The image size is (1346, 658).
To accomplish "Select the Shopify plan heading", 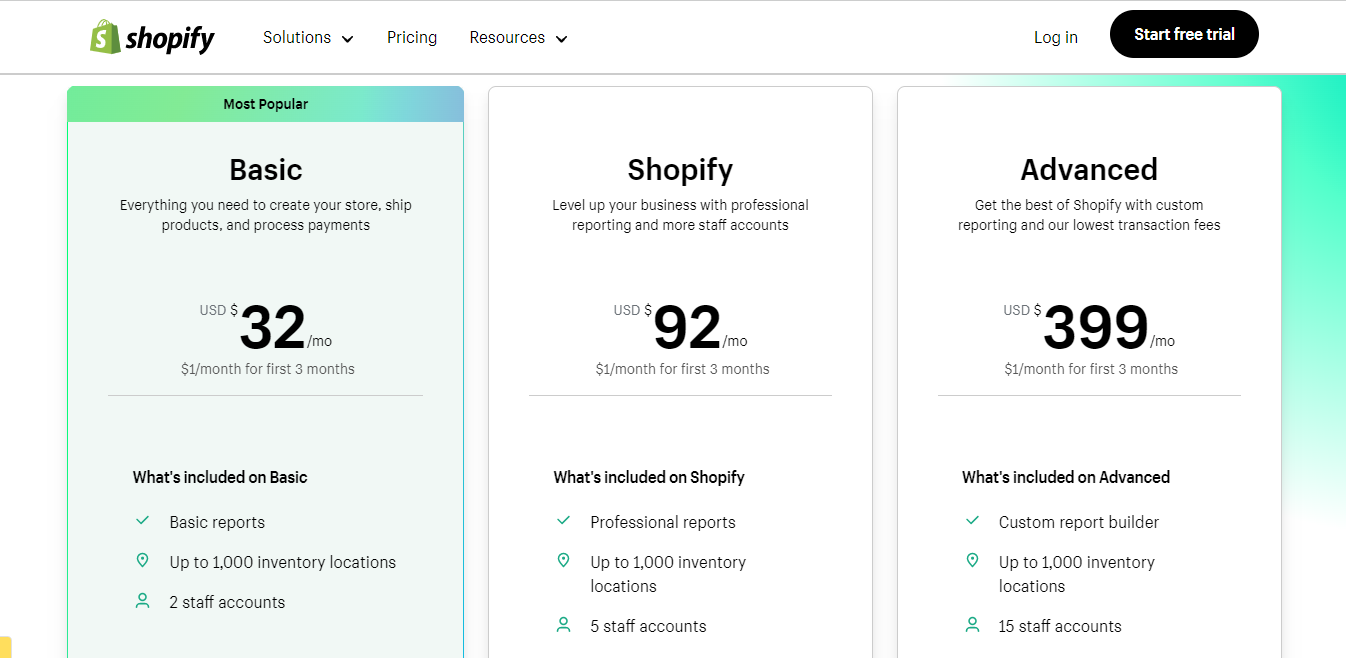I will tap(680, 171).
